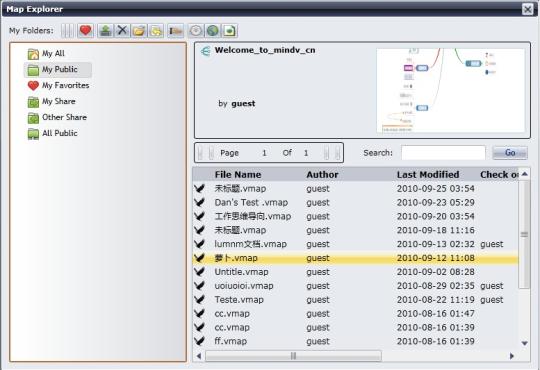Click the Go search button
Screen dimensions: 540x370
click(x=510, y=153)
